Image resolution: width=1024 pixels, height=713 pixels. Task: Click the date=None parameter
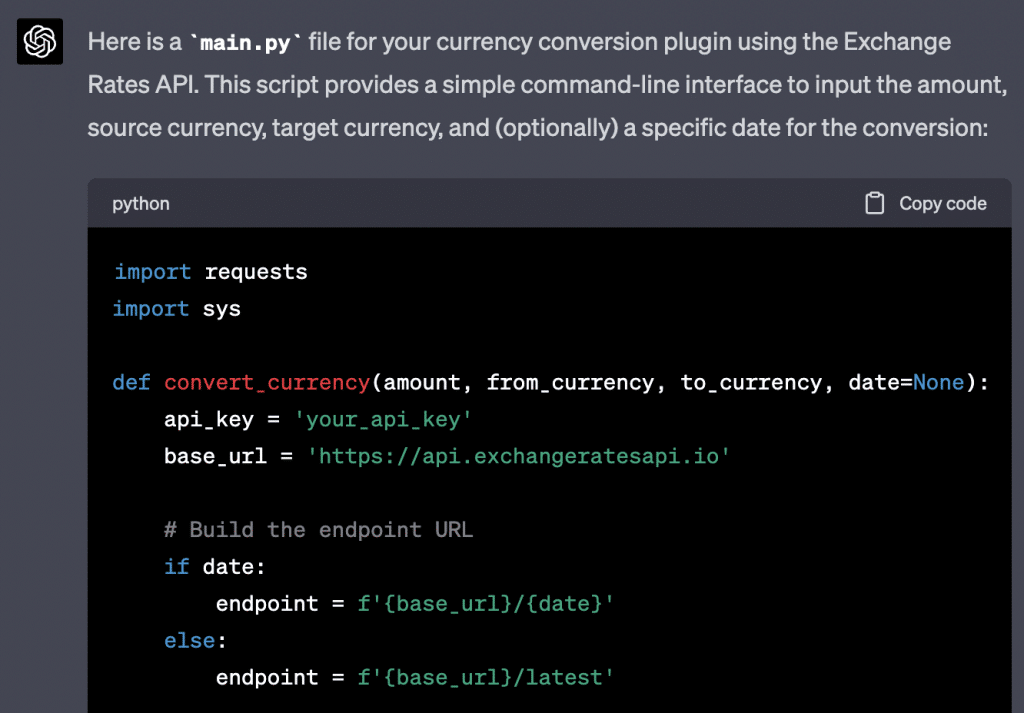tap(906, 382)
